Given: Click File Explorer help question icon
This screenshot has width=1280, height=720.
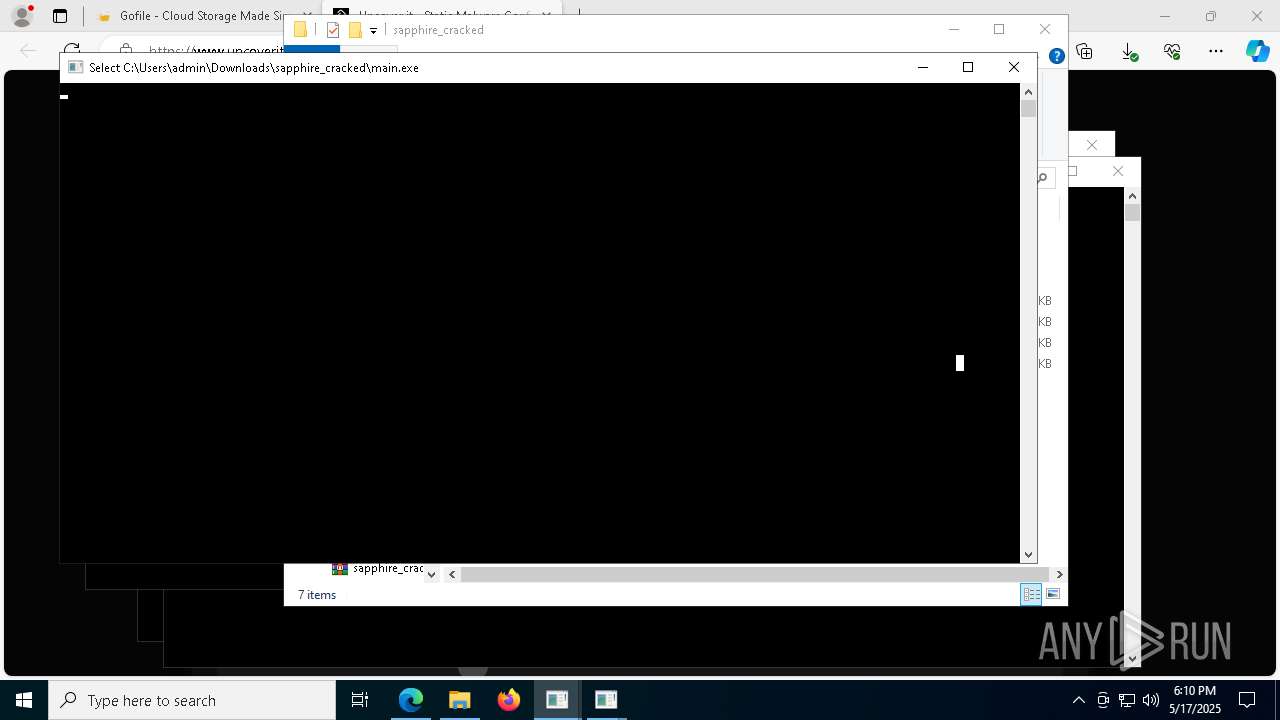Looking at the screenshot, I should (x=1056, y=56).
